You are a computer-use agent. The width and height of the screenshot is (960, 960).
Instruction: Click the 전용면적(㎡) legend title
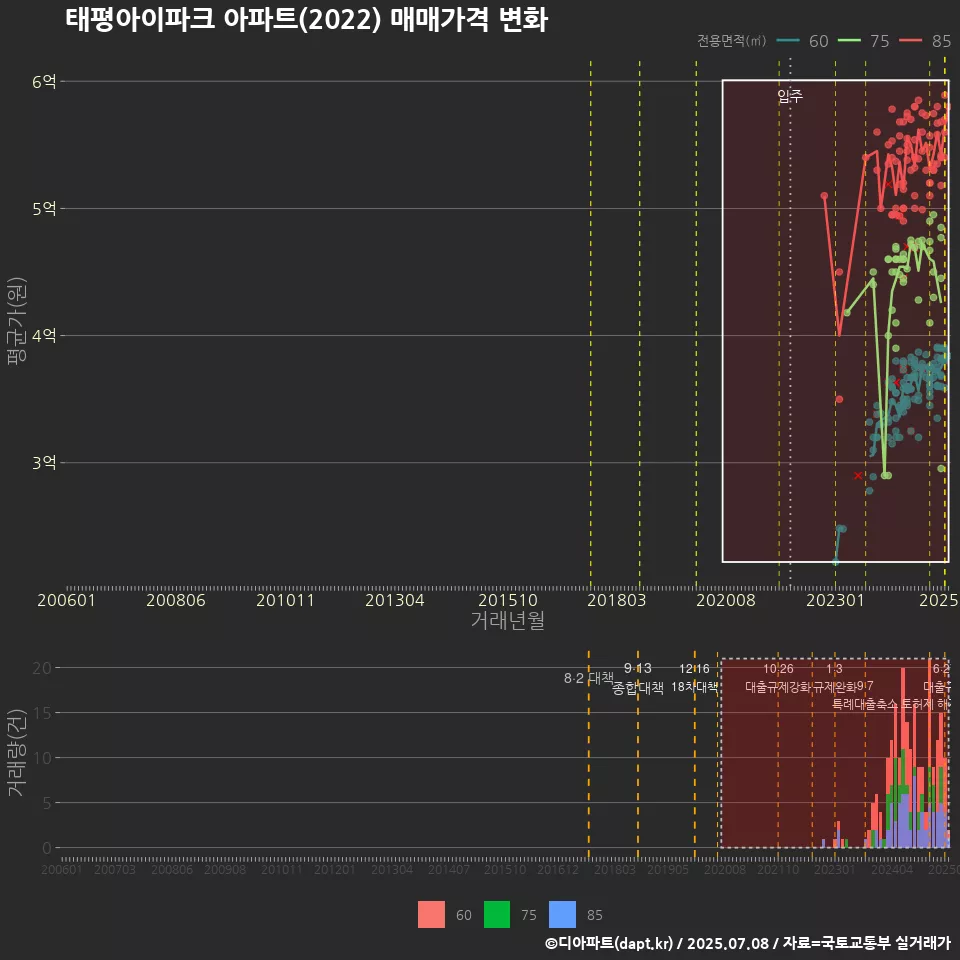tap(731, 41)
